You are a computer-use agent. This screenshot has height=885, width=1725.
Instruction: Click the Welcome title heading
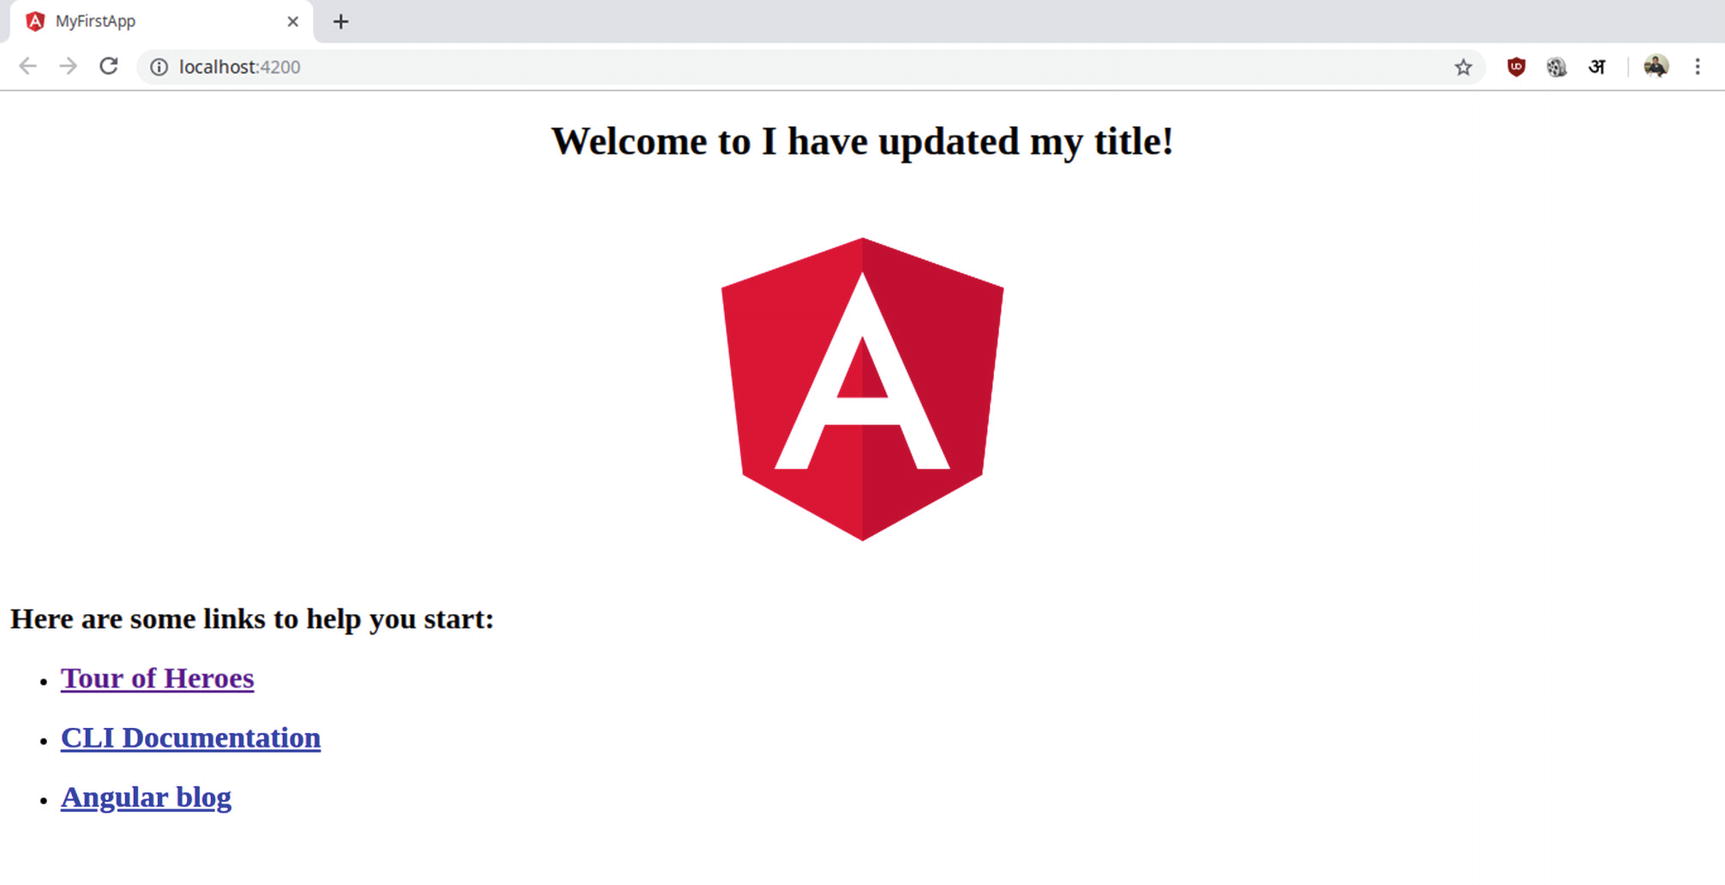[862, 141]
